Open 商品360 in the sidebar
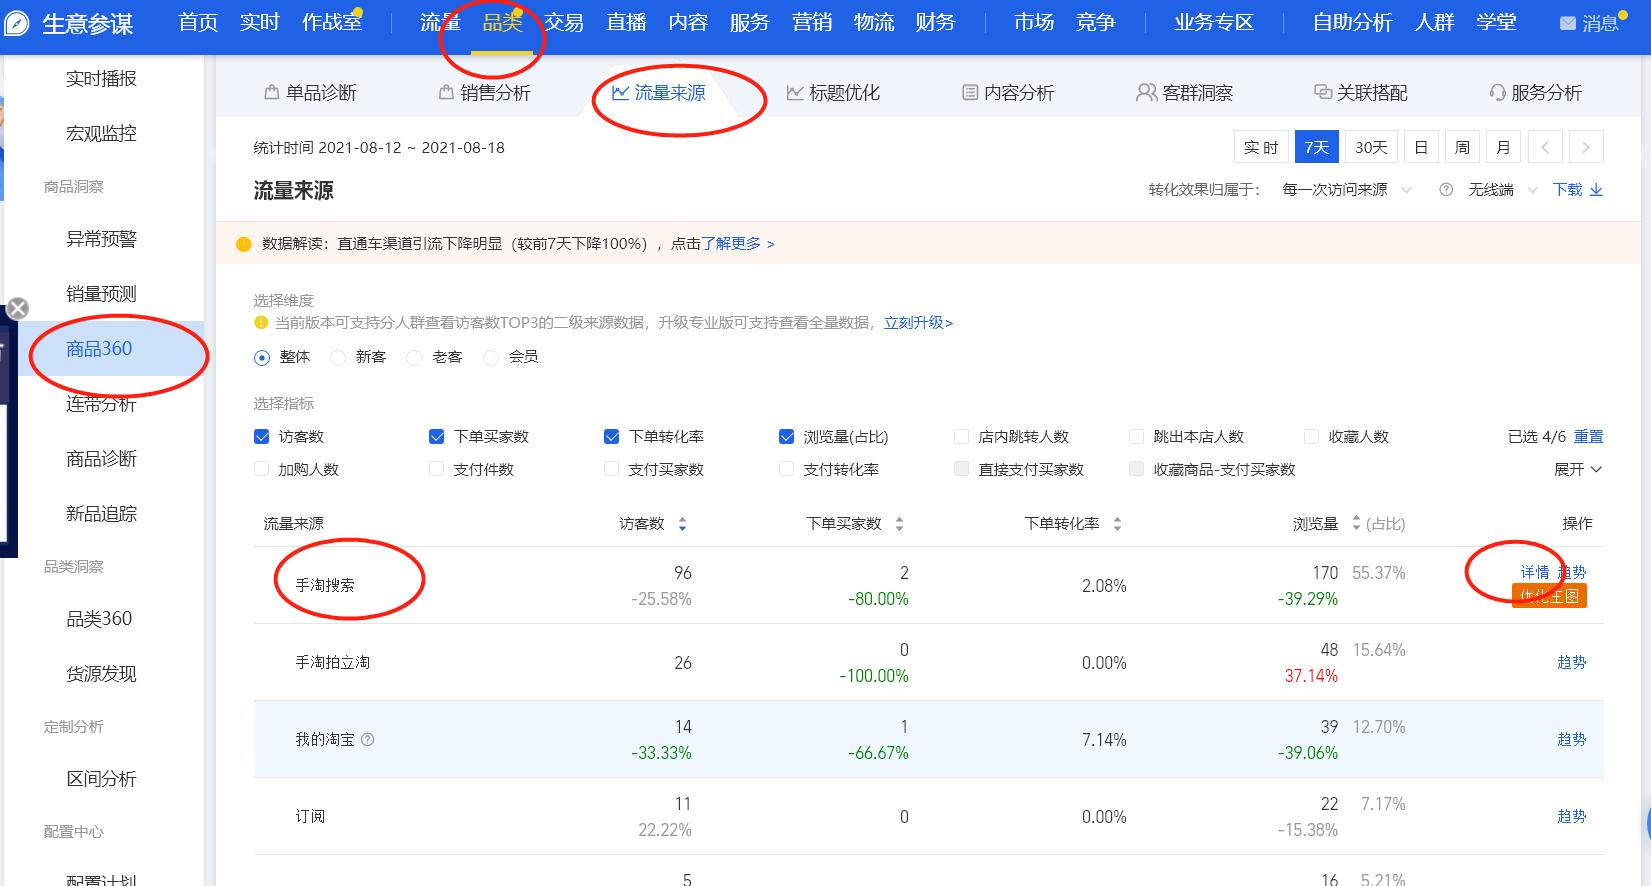1651x886 pixels. [99, 349]
